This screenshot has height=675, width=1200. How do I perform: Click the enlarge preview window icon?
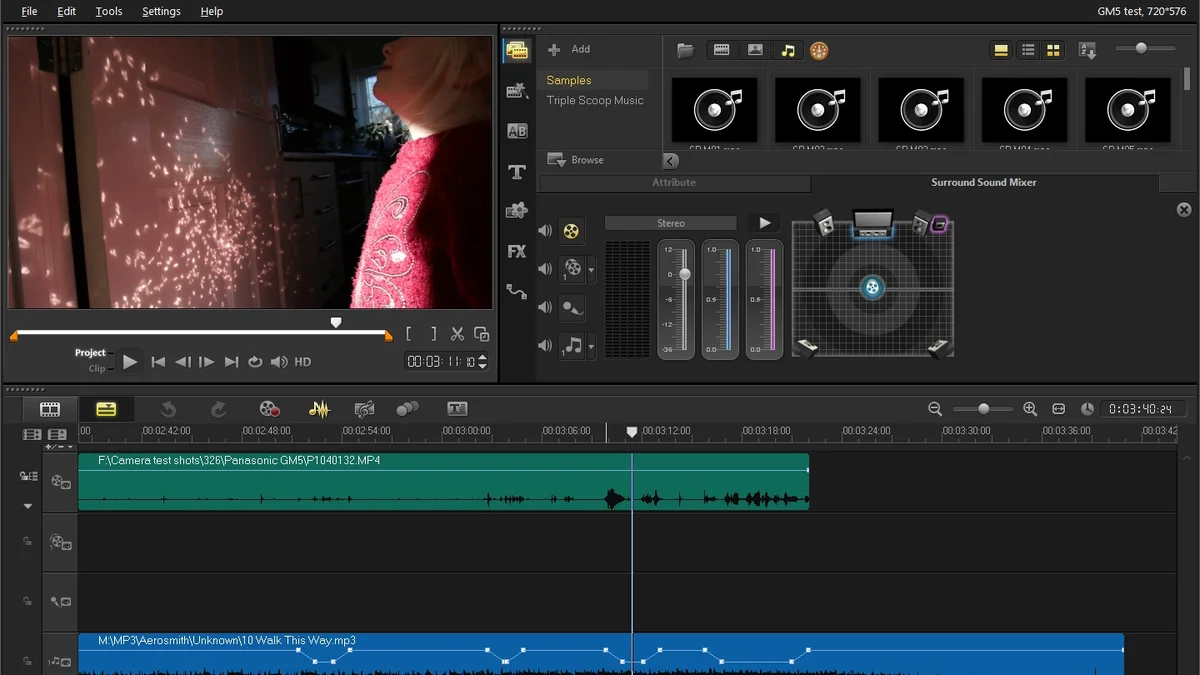pos(482,334)
